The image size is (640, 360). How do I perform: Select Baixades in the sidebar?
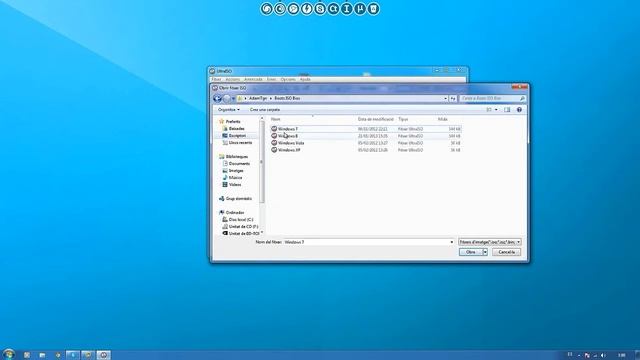(x=236, y=129)
